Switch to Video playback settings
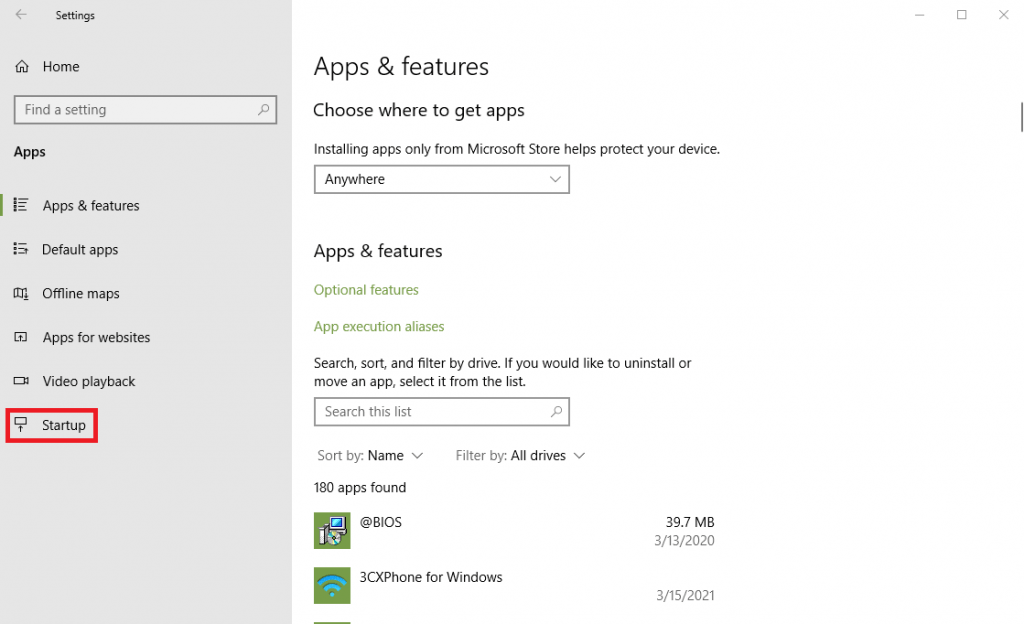Viewport: 1024px width, 624px height. [89, 381]
